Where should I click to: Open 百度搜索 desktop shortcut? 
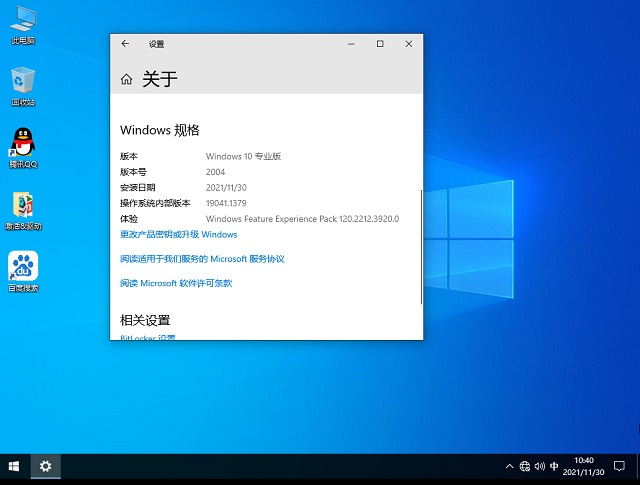[x=23, y=267]
